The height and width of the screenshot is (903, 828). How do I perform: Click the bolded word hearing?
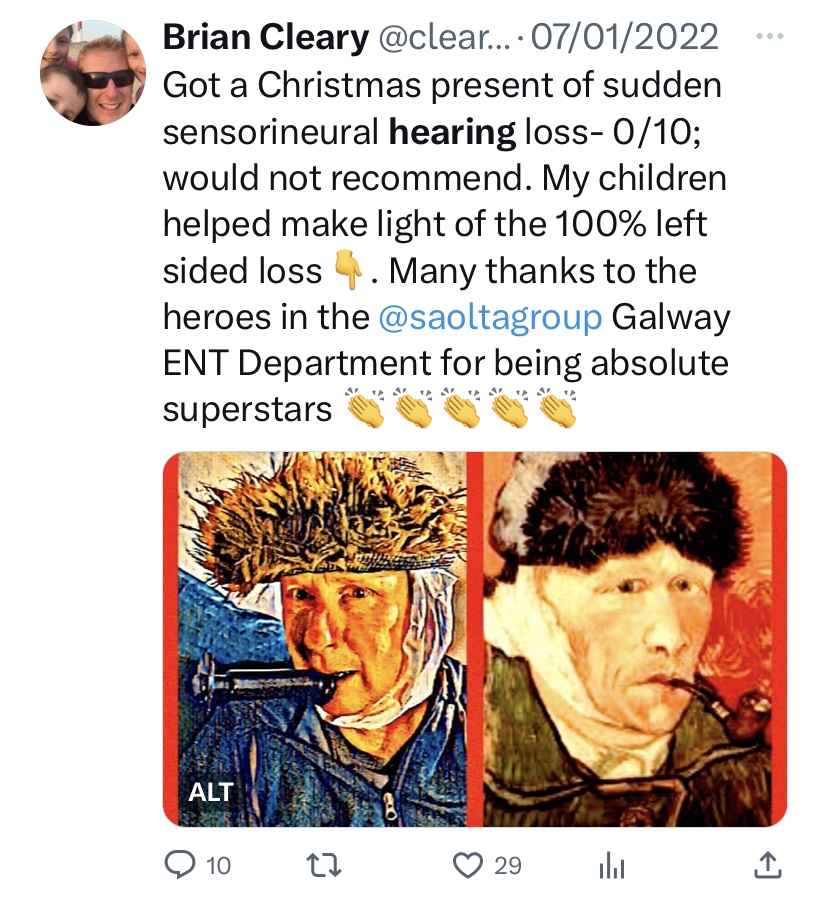click(x=452, y=131)
